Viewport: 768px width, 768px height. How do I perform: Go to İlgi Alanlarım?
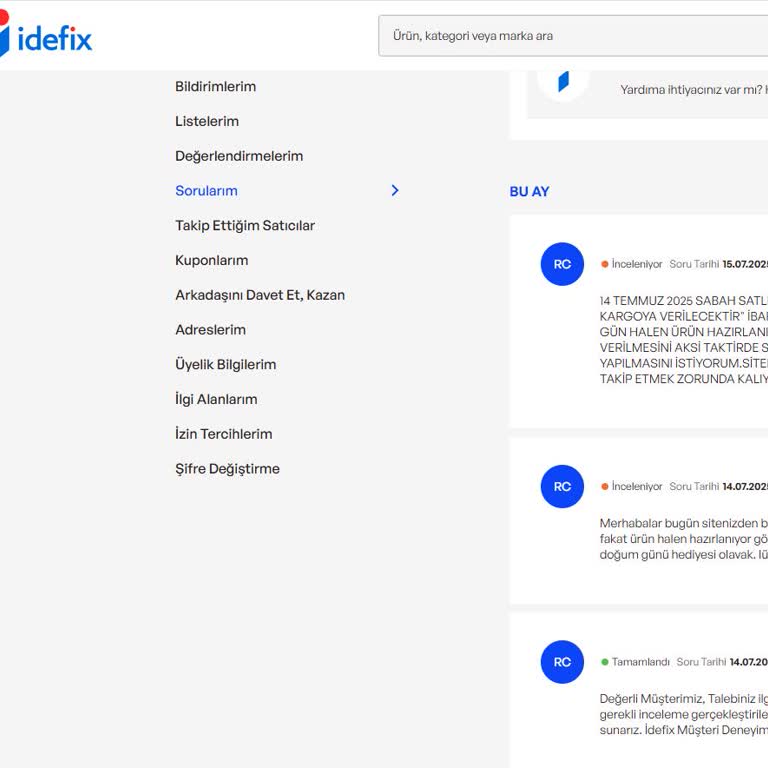pos(216,400)
